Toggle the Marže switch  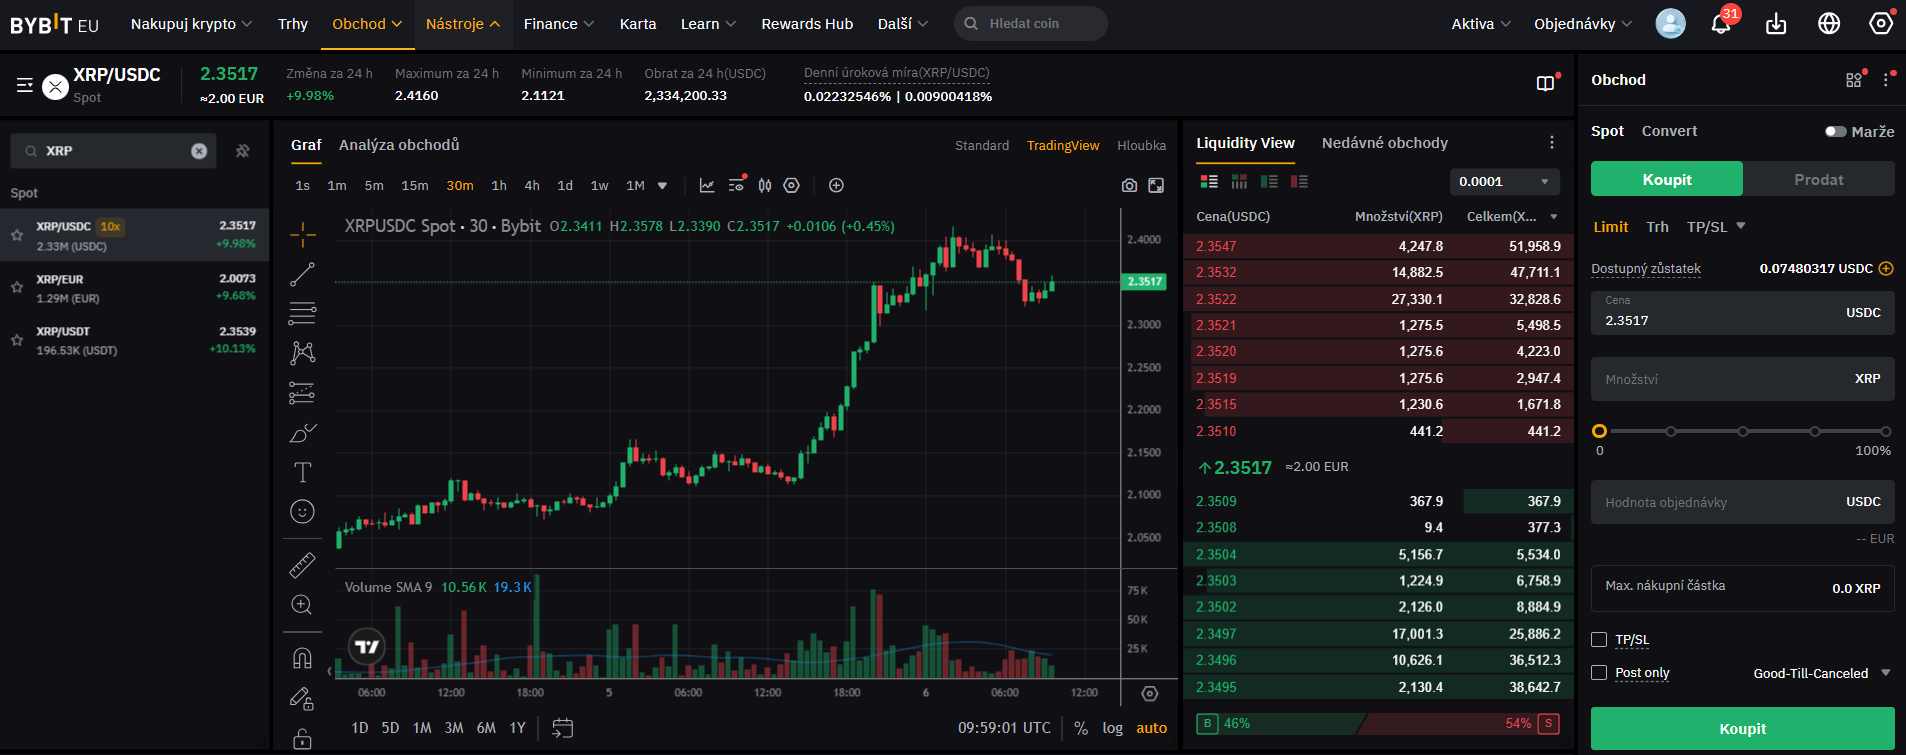[x=1835, y=132]
